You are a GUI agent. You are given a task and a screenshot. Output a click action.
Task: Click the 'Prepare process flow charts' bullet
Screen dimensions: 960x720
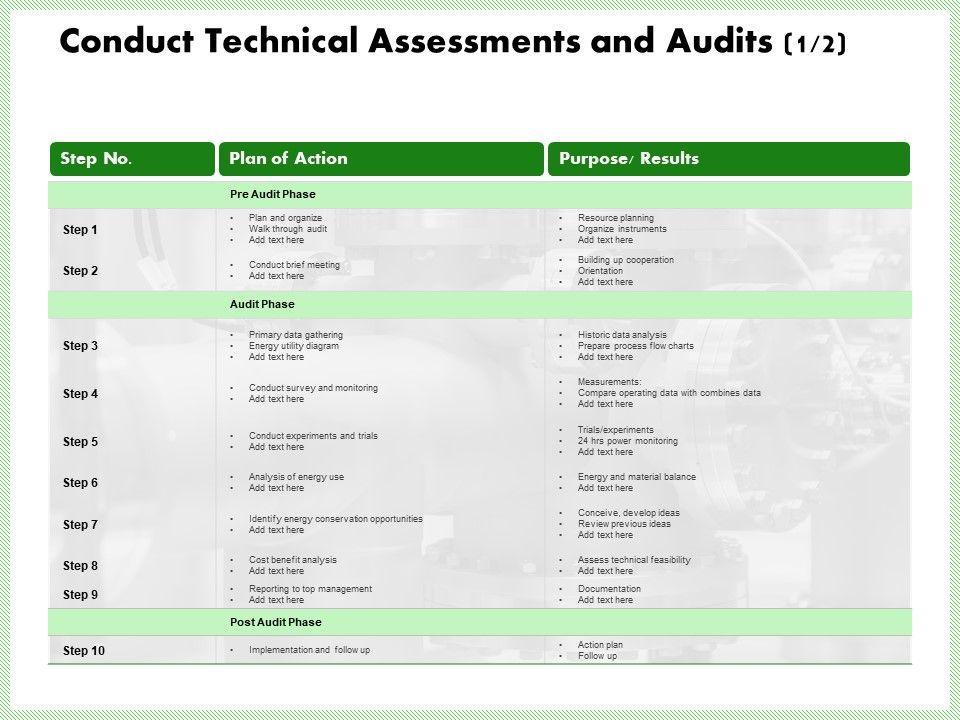click(x=636, y=346)
